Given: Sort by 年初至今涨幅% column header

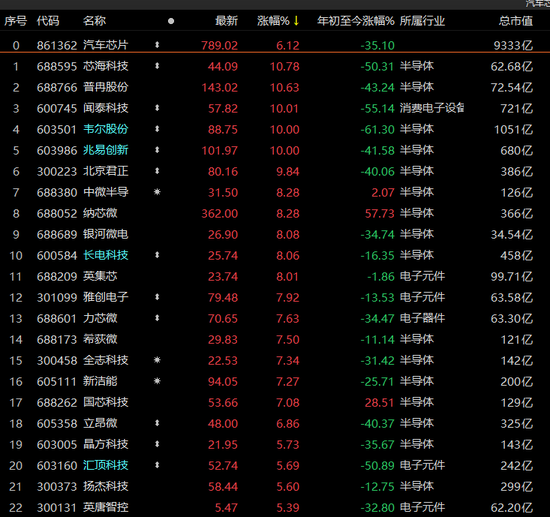Looking at the screenshot, I should tap(356, 21).
